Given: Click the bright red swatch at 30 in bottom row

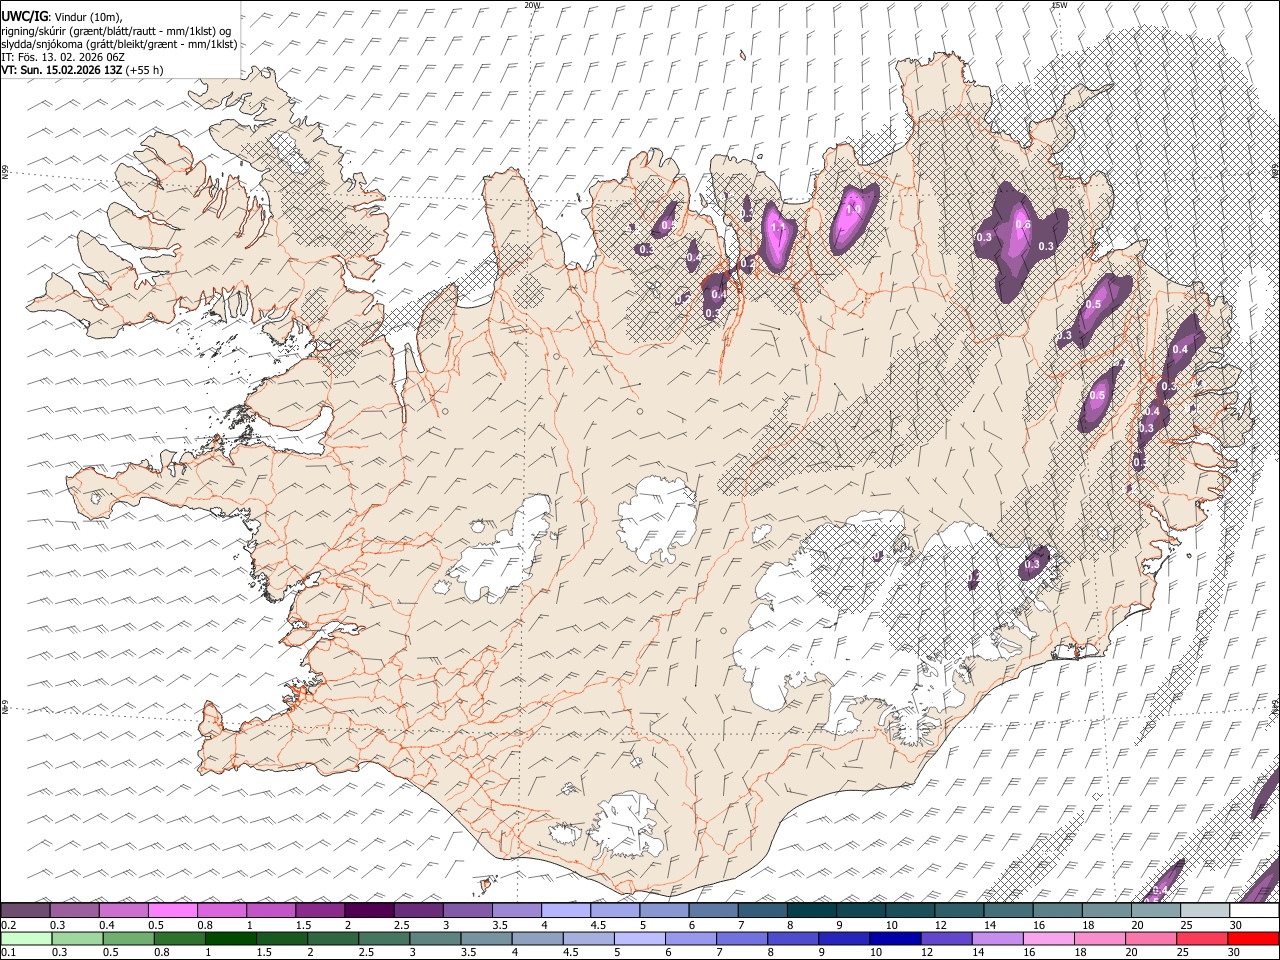Looking at the screenshot, I should (1253, 939).
